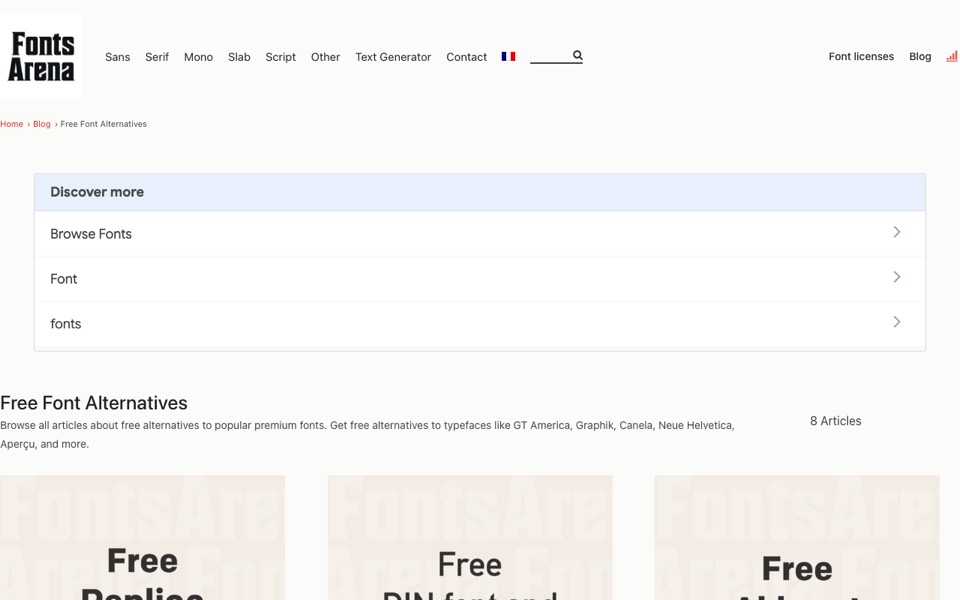Click the 8 Articles count text
Viewport: 960px width, 600px height.
tap(835, 421)
